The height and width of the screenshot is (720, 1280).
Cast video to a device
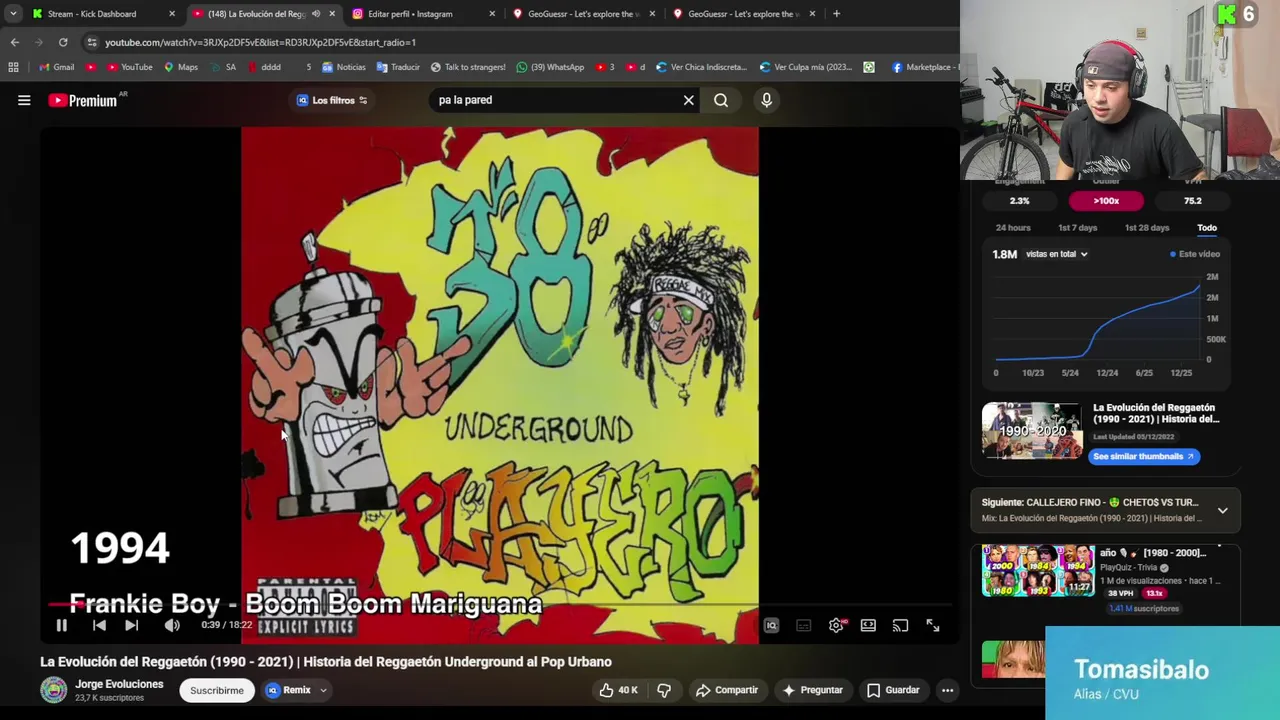[x=900, y=625]
